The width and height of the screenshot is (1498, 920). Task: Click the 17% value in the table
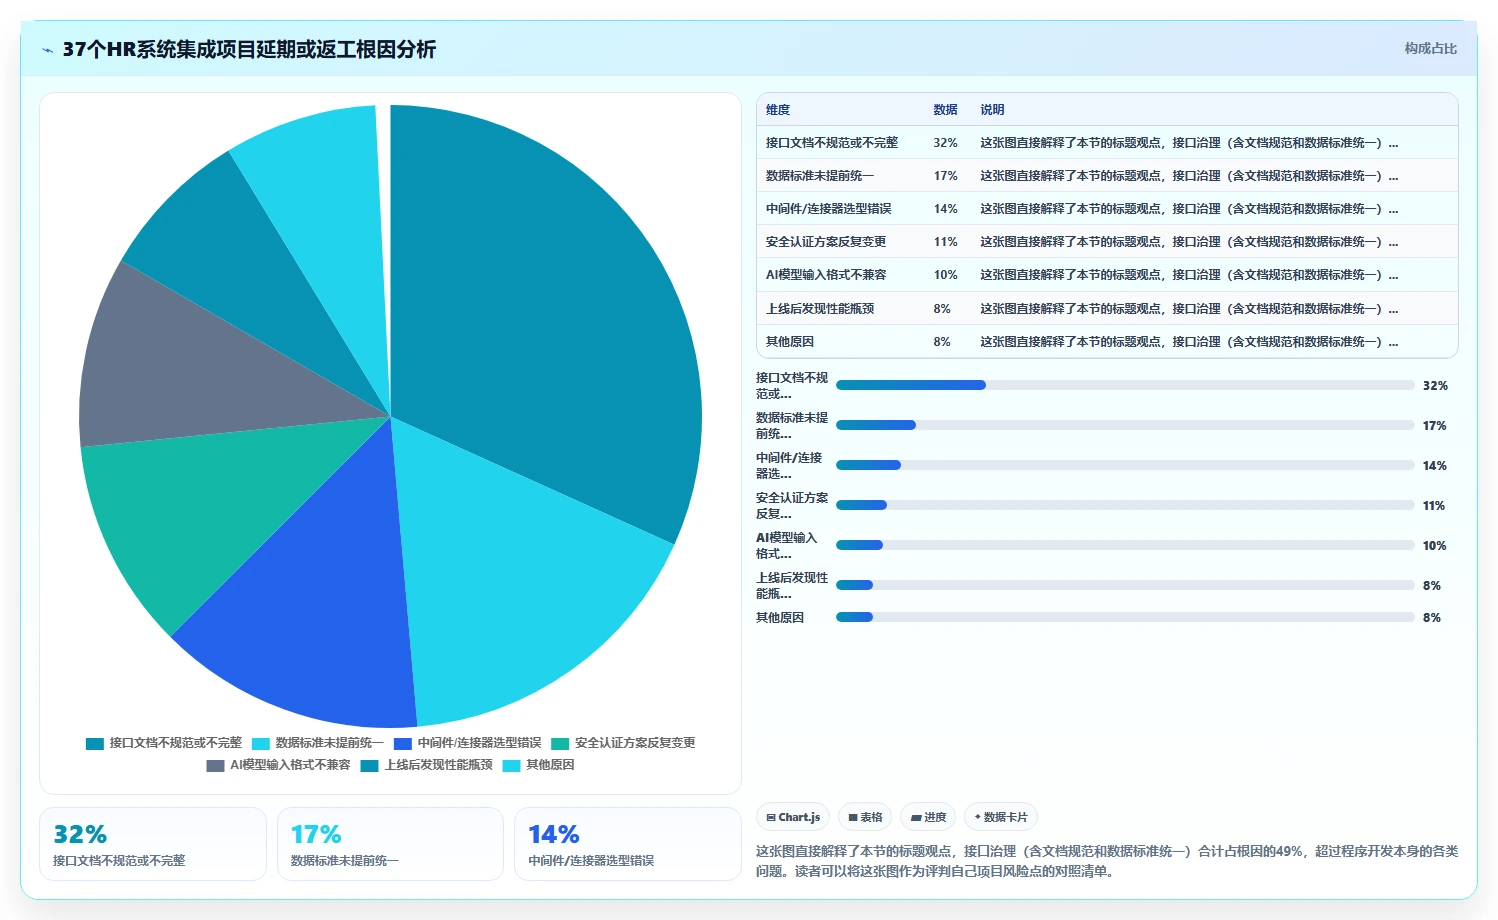945,176
